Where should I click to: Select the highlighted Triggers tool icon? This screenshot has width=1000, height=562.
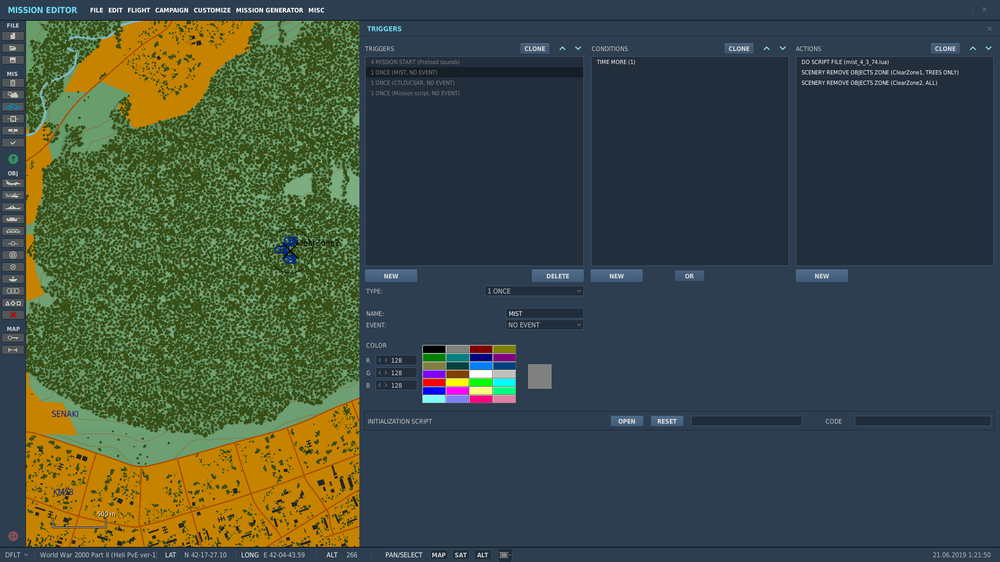(13, 107)
